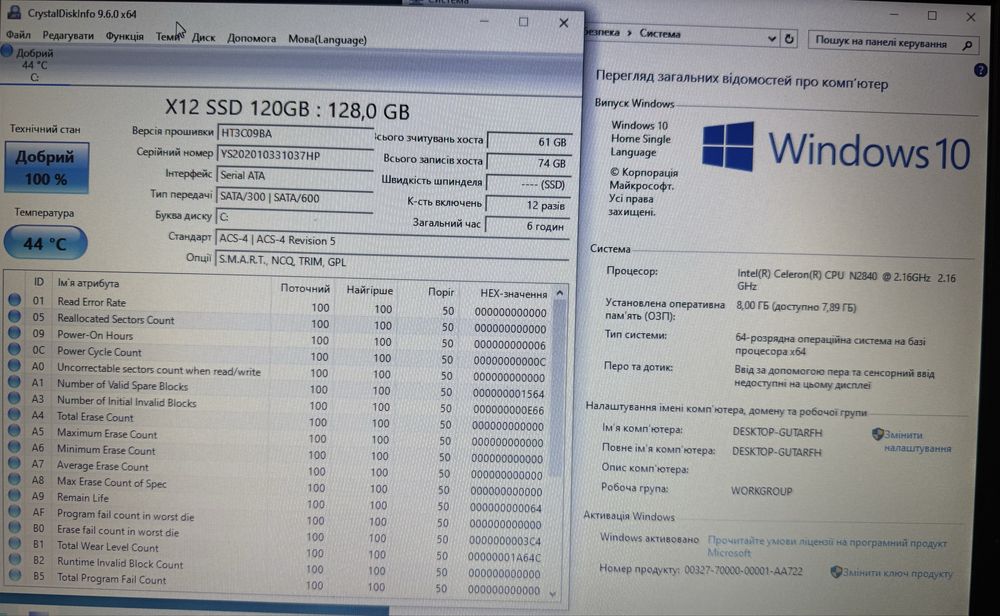Image resolution: width=1000 pixels, height=616 pixels.
Task: Click the shield icon beside Змінити настройки
Action: pos(878,434)
